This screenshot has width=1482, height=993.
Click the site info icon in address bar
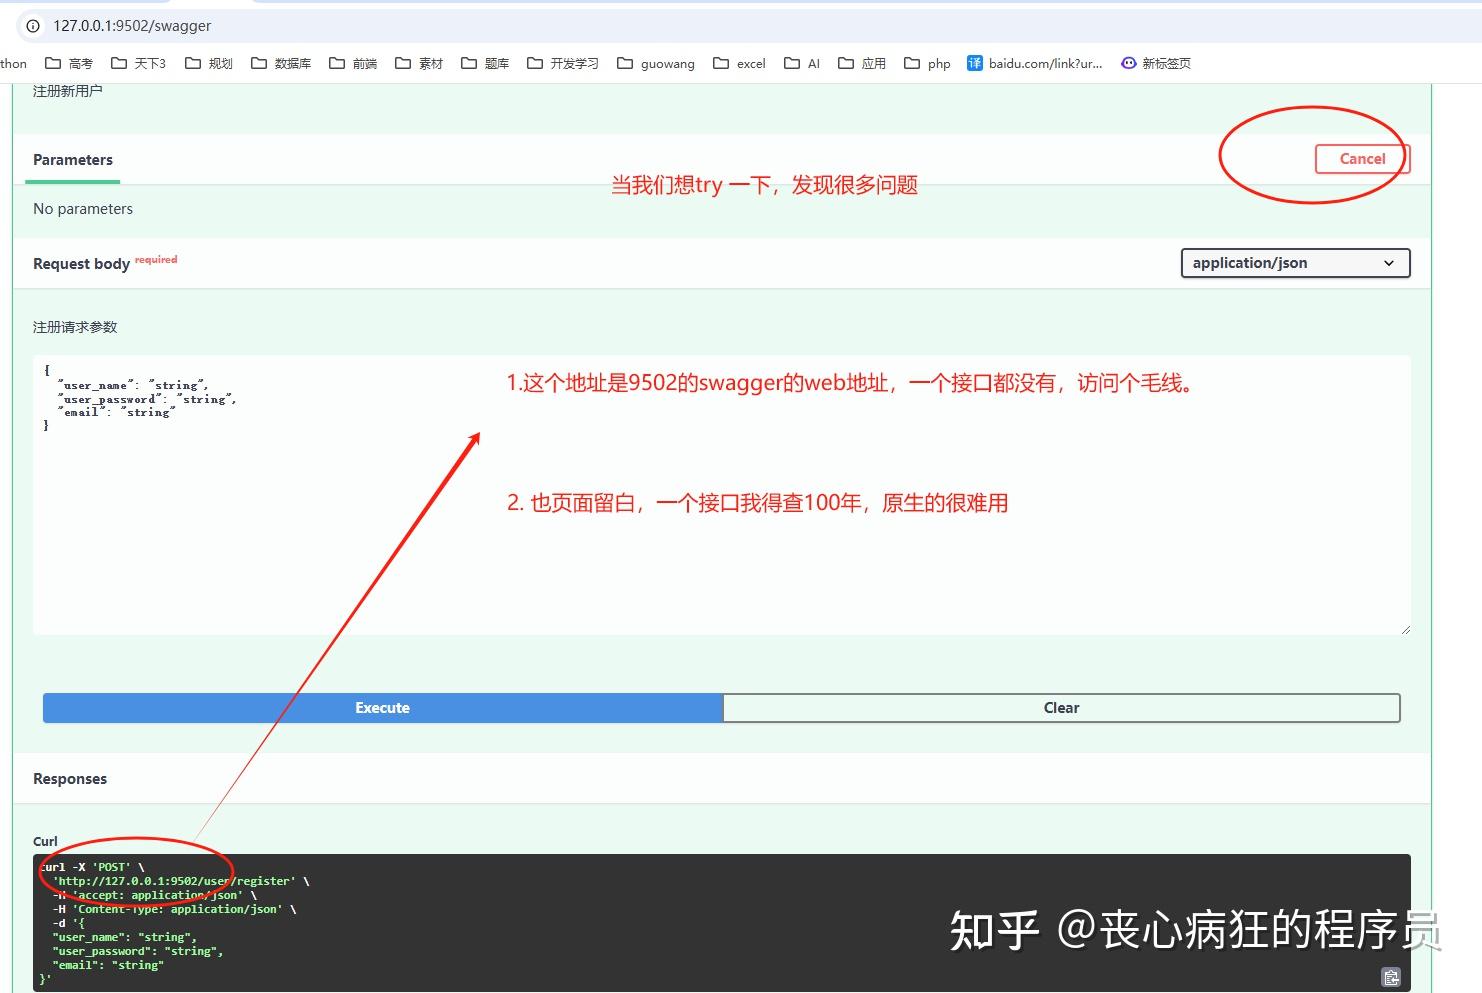click(x=33, y=26)
